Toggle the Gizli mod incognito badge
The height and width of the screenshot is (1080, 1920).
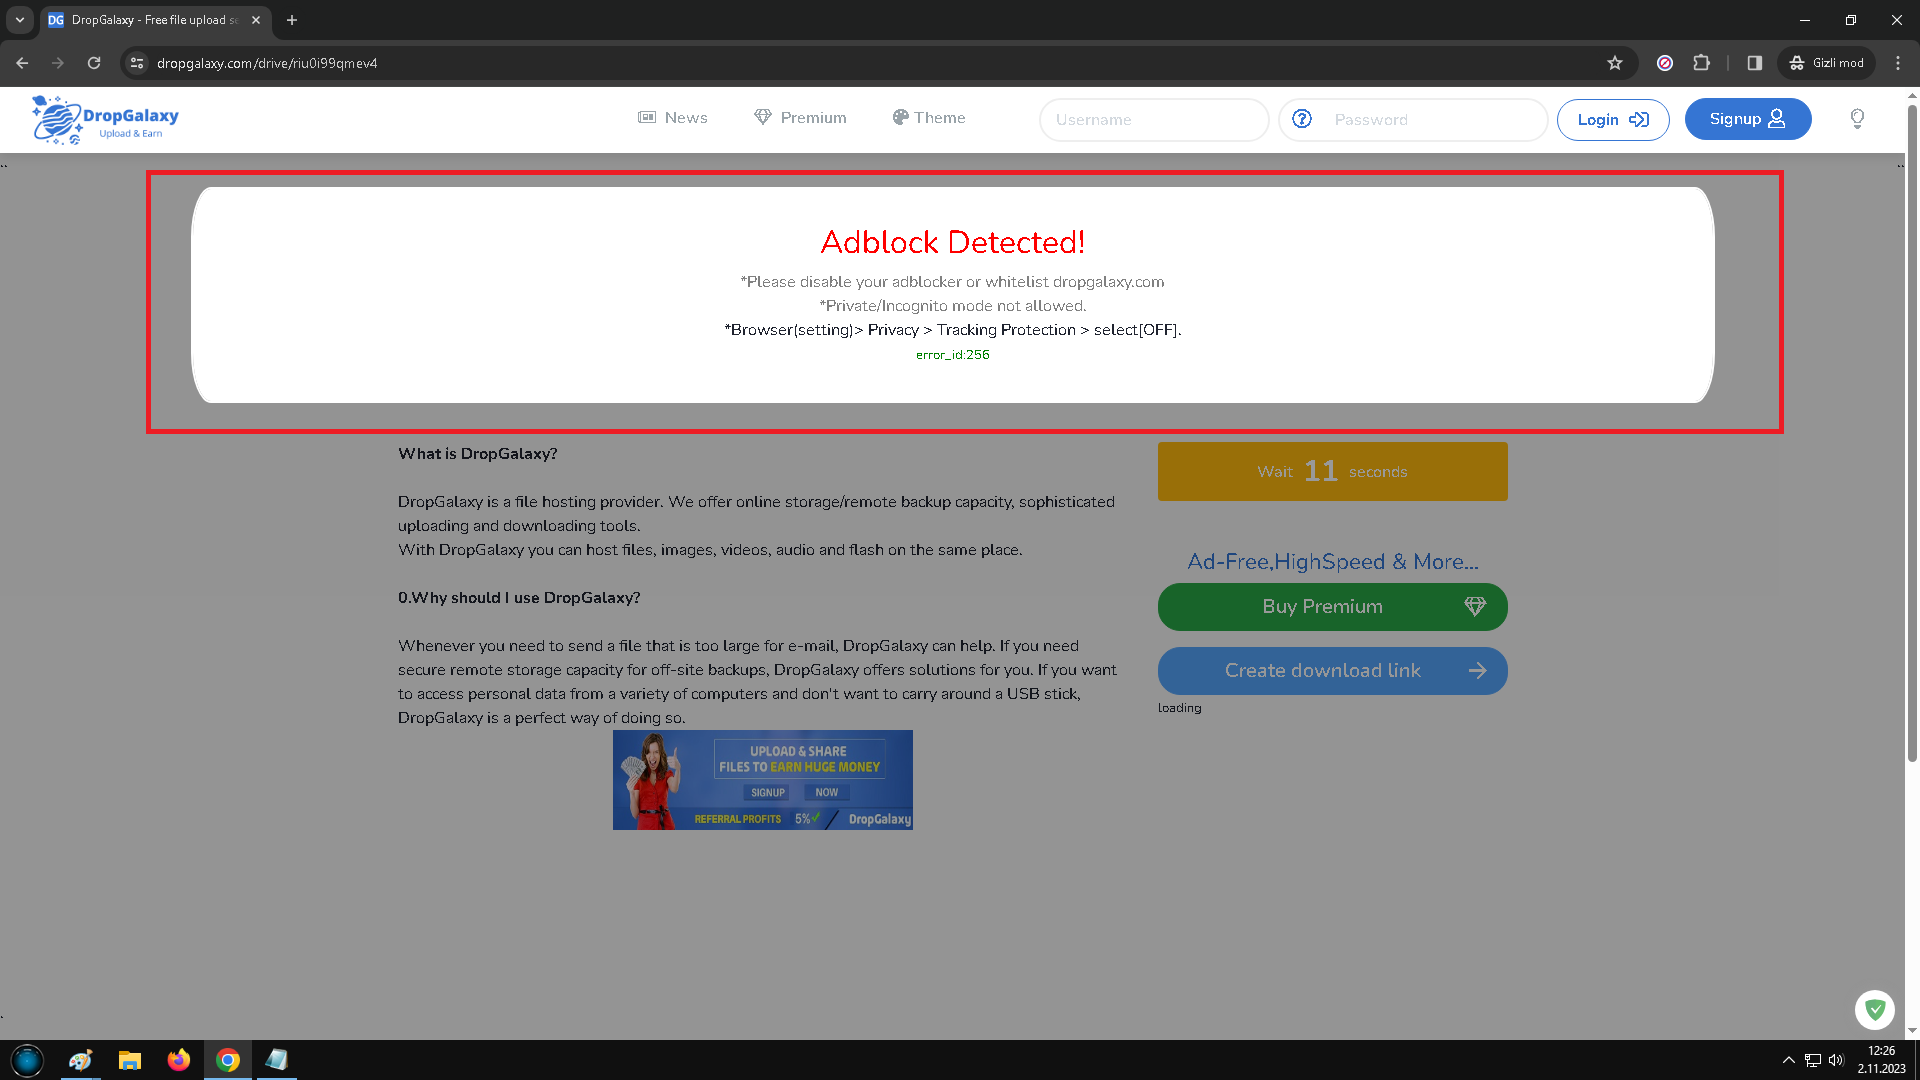(x=1826, y=62)
